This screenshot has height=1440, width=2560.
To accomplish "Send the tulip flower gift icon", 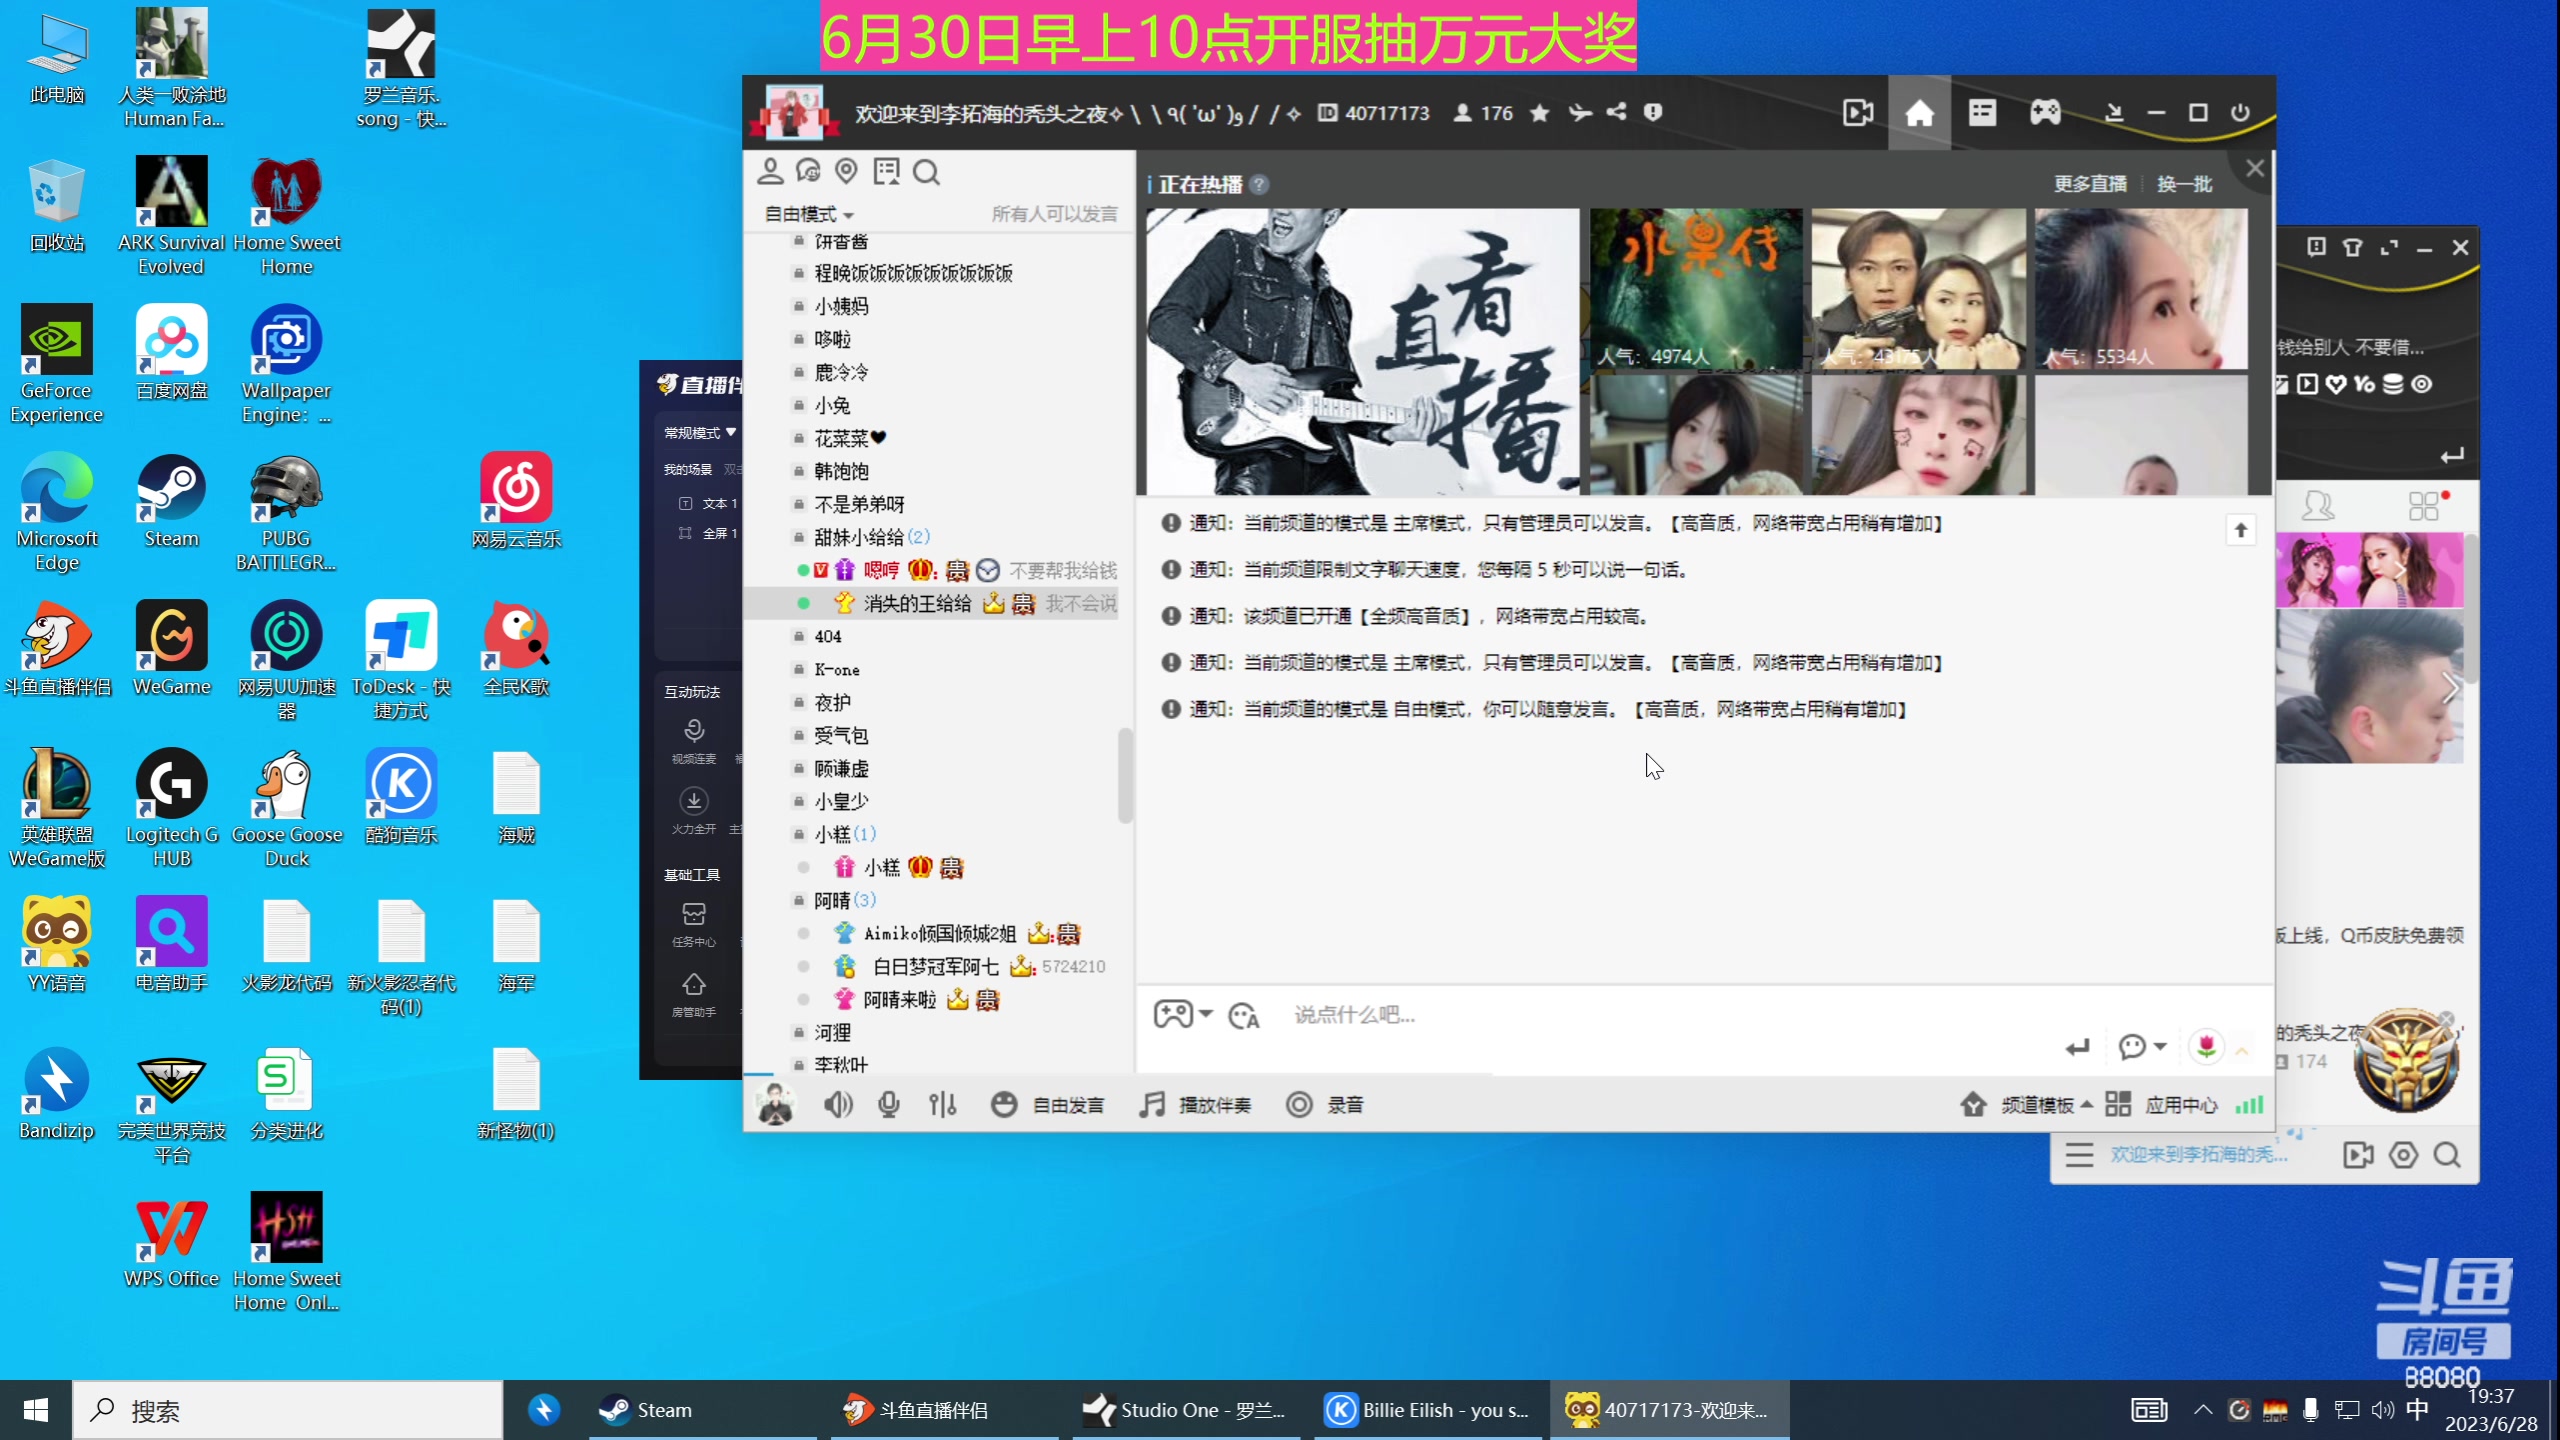I will (x=2207, y=1046).
